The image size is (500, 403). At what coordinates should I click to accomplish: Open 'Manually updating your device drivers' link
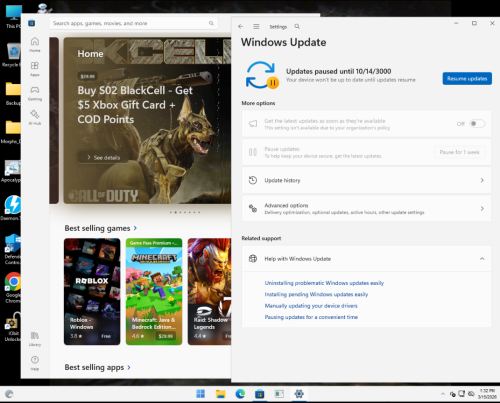coord(311,306)
